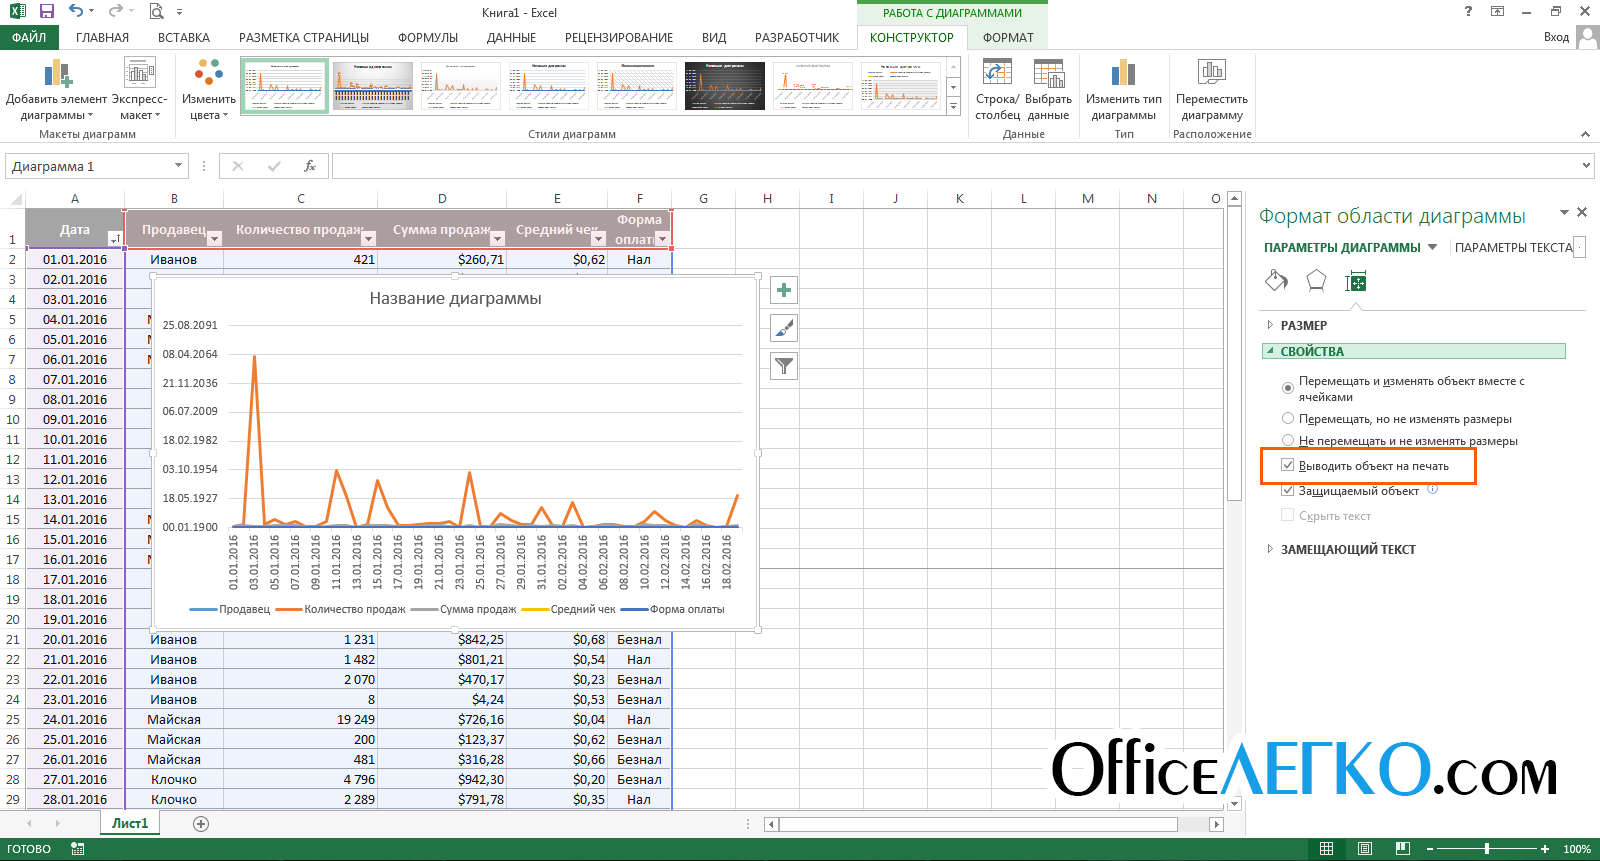The width and height of the screenshot is (1600, 861).
Task: Open filter dropdown for Сумма продаж column
Action: click(x=497, y=239)
